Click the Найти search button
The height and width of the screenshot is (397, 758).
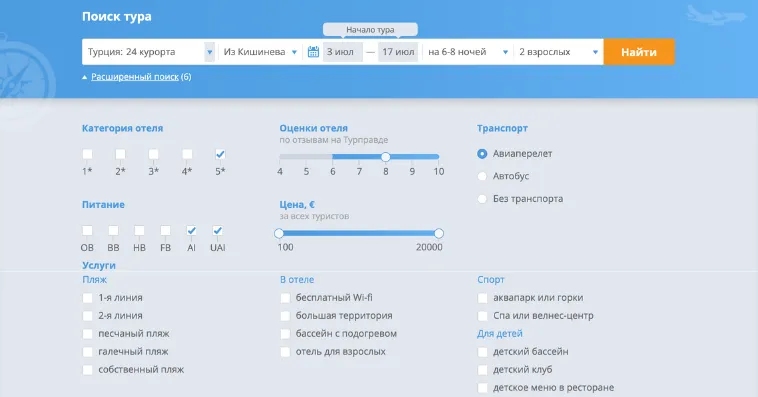coord(639,52)
